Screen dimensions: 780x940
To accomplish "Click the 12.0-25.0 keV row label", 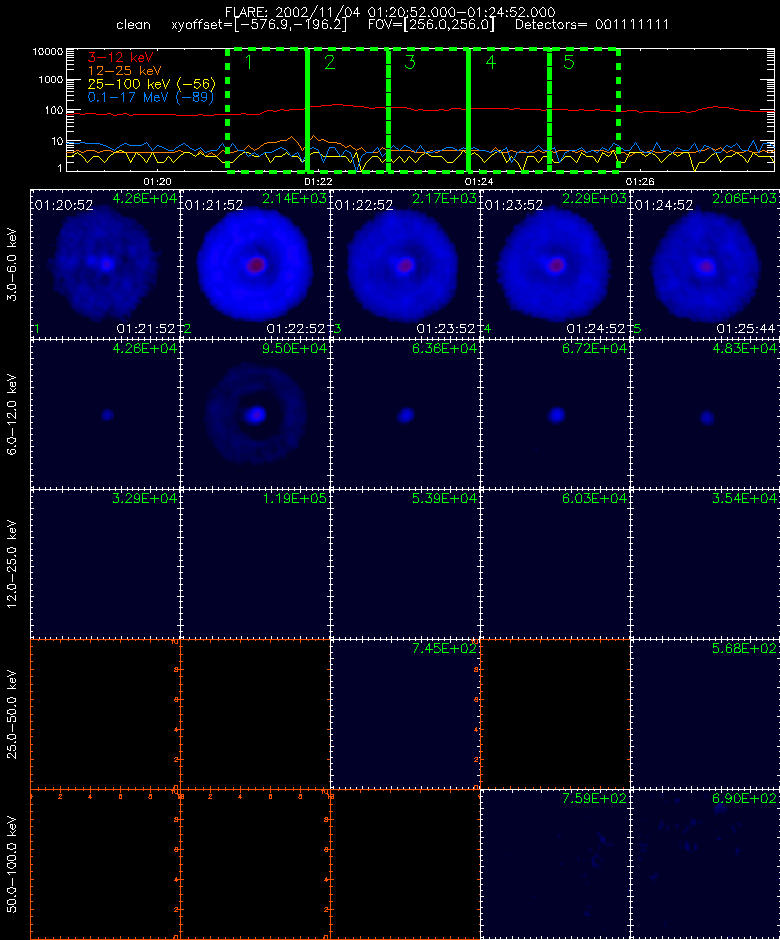I will [x=11, y=564].
